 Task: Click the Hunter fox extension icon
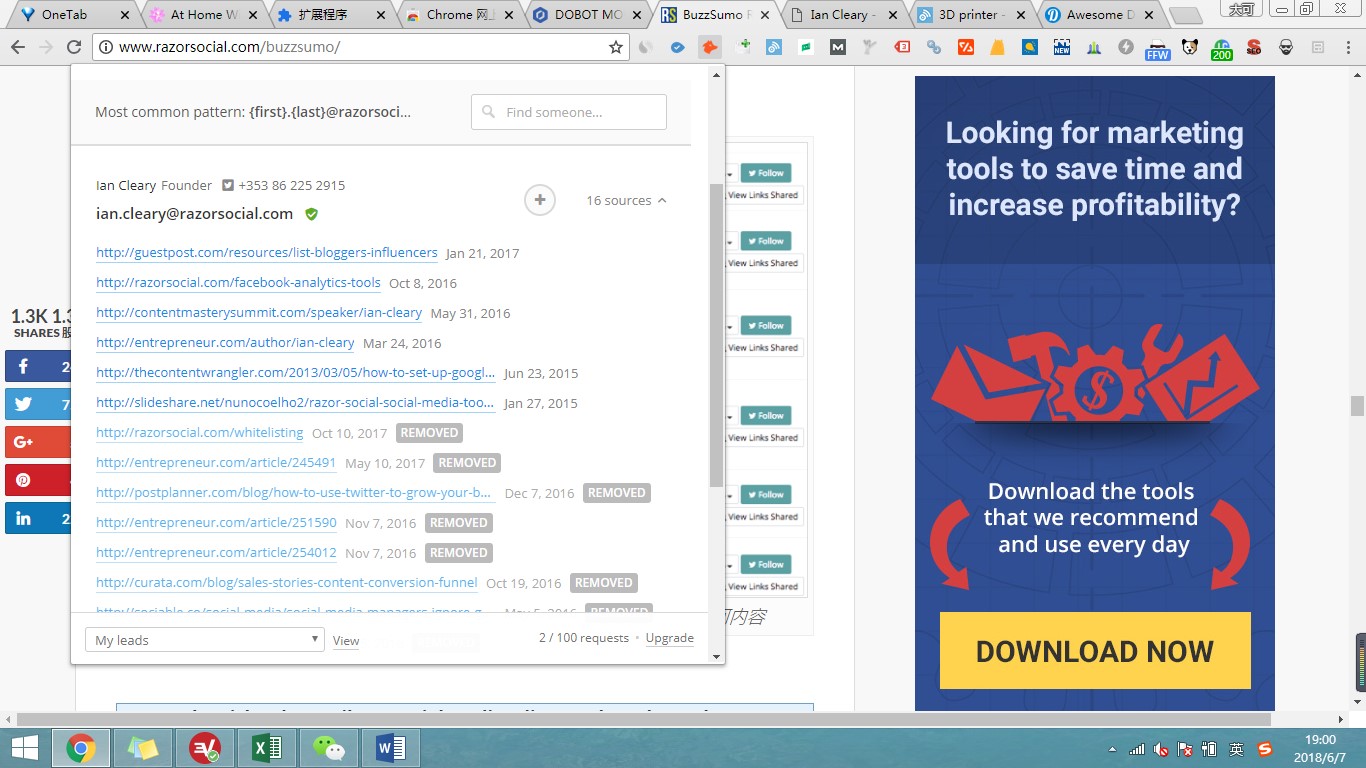(x=709, y=47)
